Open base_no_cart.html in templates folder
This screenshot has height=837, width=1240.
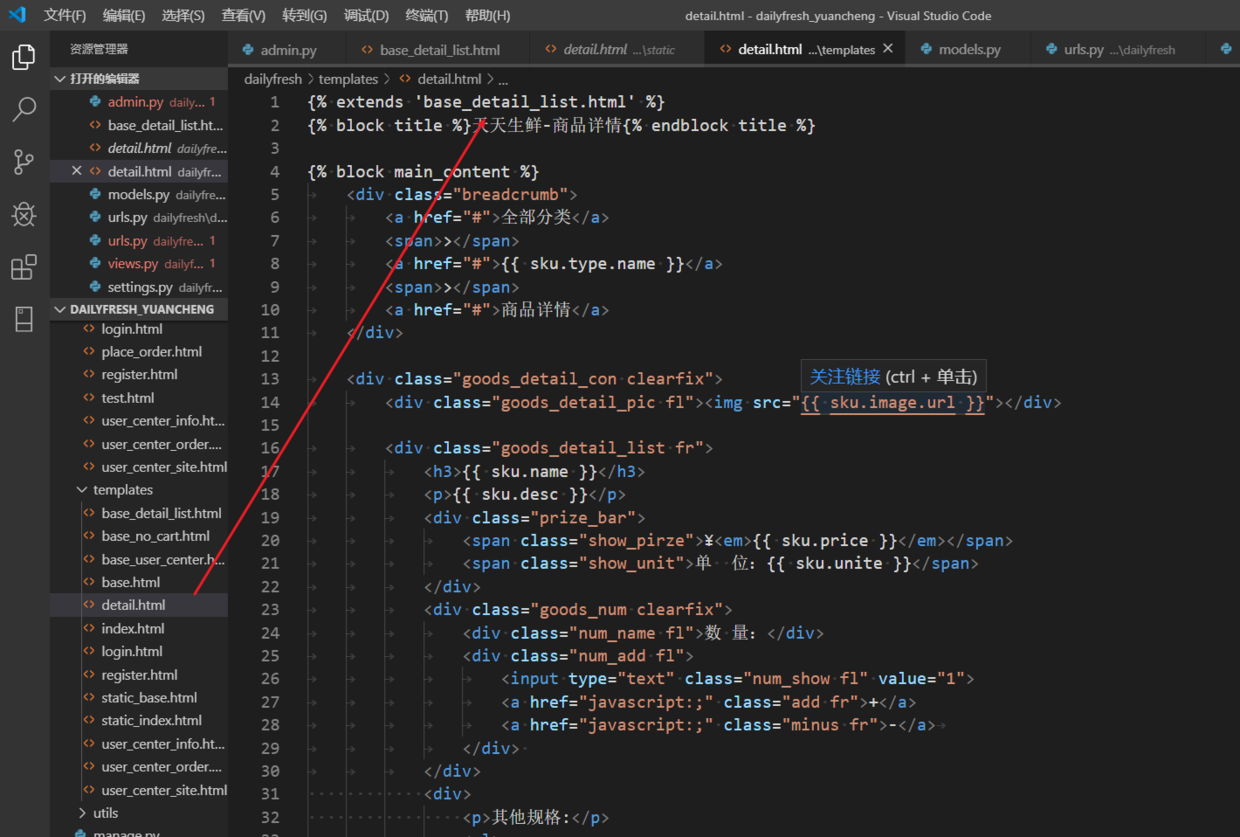(139, 536)
